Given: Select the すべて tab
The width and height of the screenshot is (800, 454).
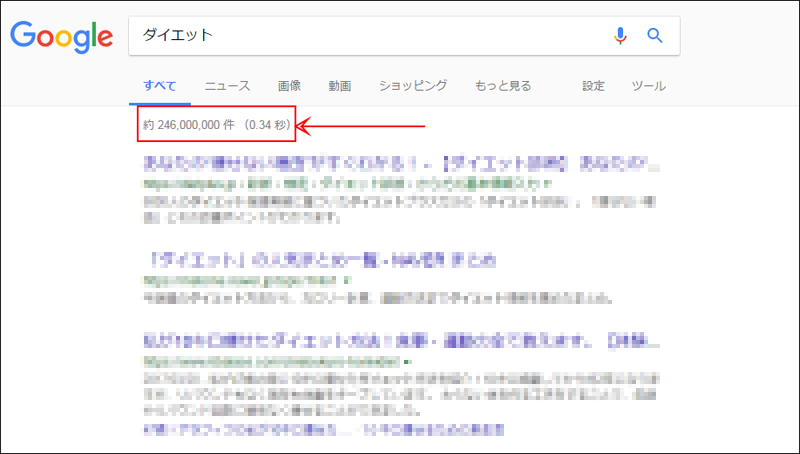Looking at the screenshot, I should click(x=160, y=86).
